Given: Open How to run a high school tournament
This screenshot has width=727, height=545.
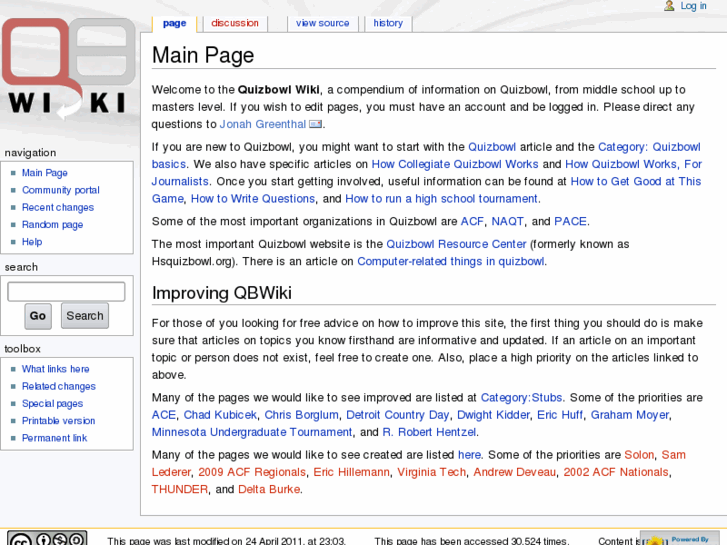Looking at the screenshot, I should pos(441,199).
